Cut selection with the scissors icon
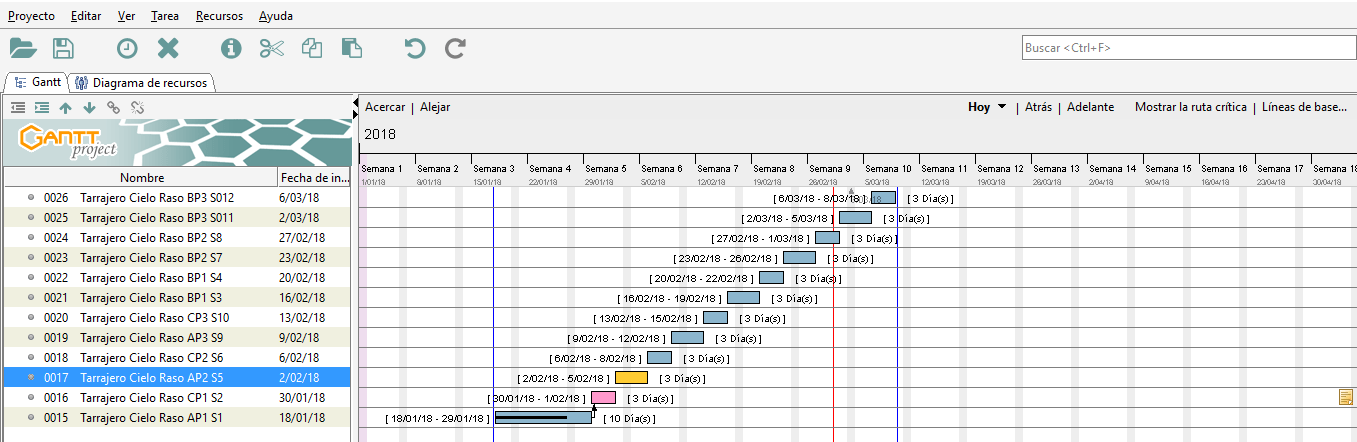 tap(272, 48)
